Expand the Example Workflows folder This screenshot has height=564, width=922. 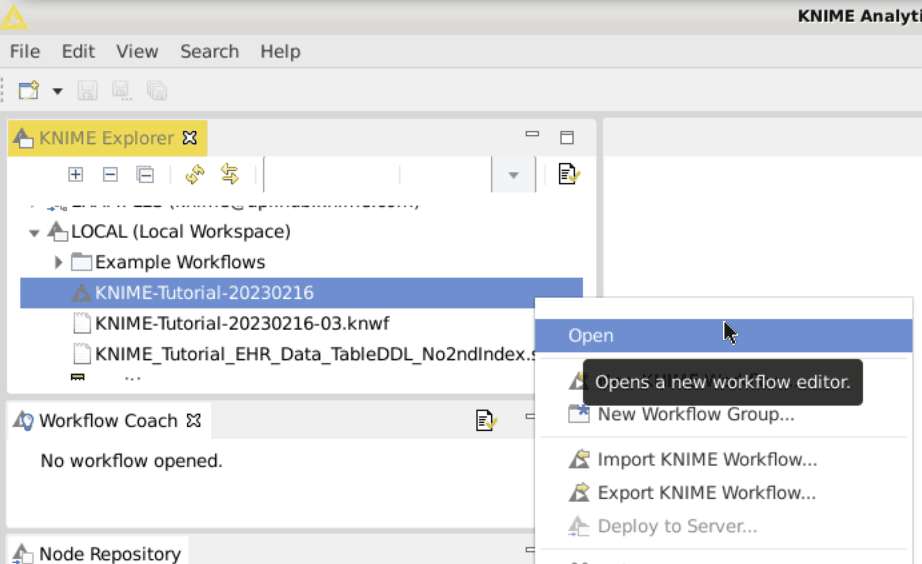[x=58, y=262]
